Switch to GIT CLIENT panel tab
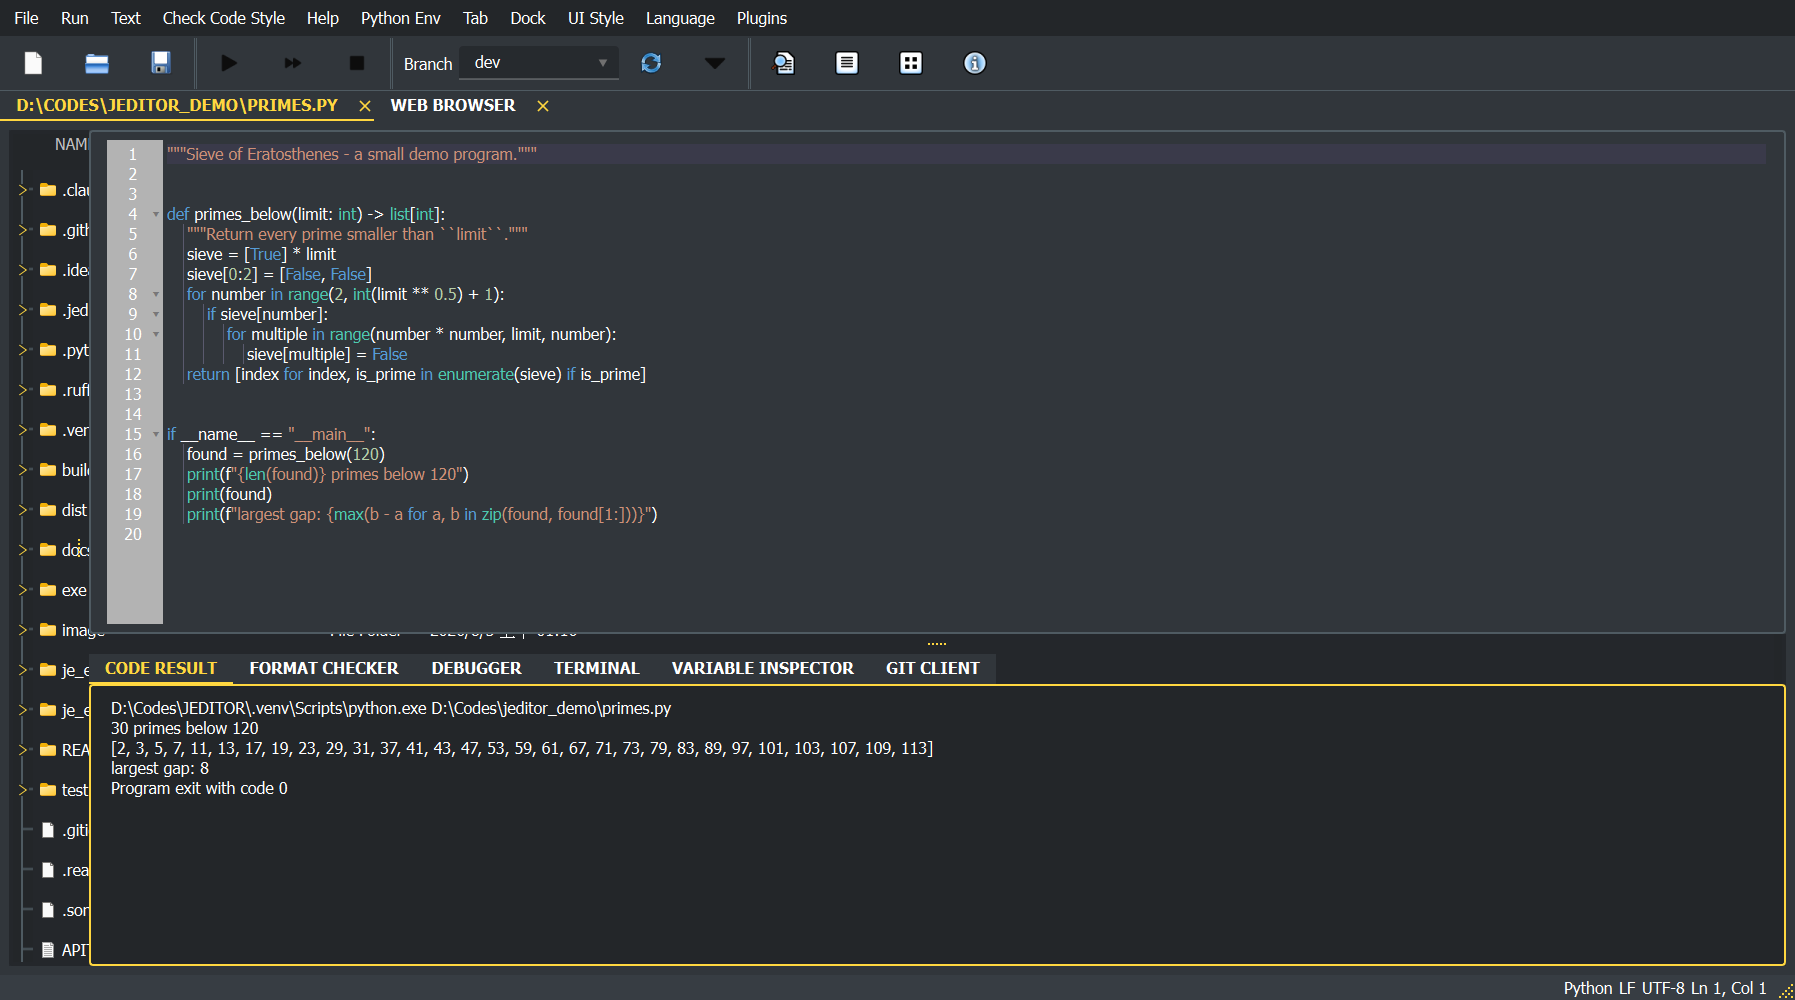 coord(933,668)
